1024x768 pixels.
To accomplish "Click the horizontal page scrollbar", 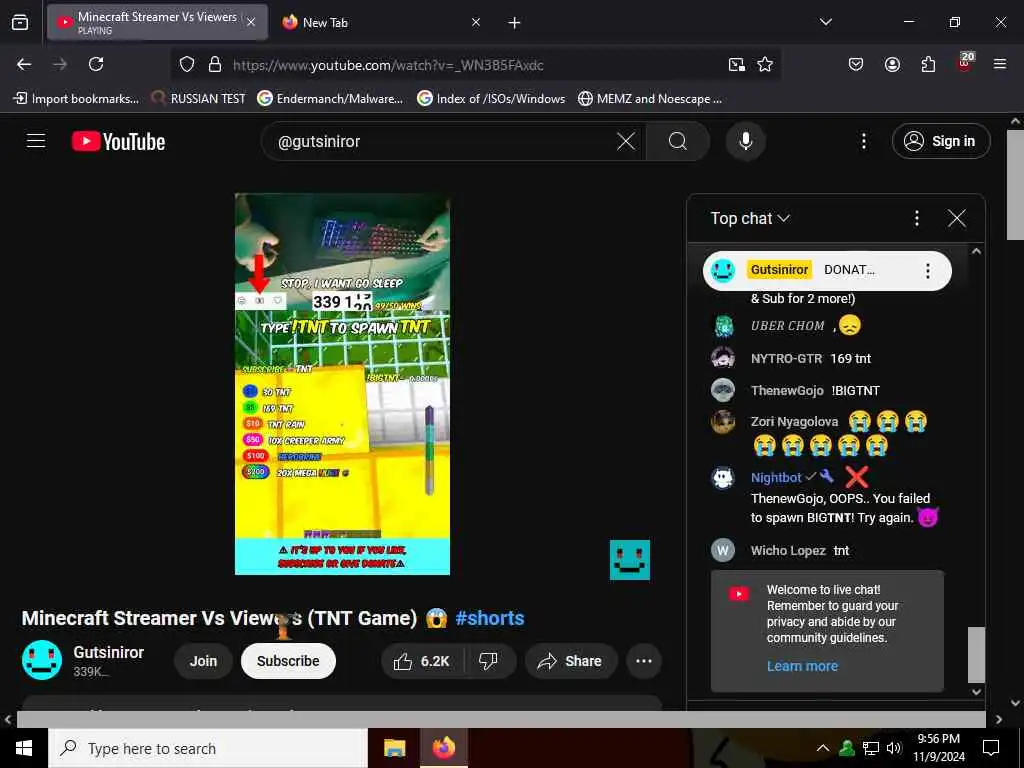I will (501, 720).
